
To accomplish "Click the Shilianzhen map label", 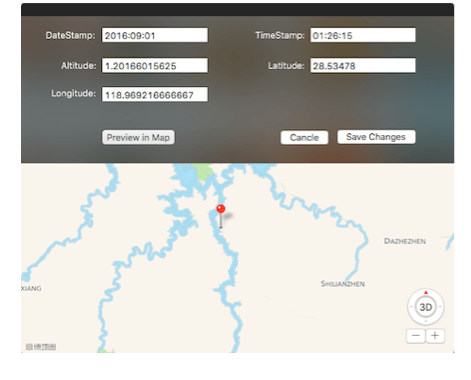I will [x=343, y=284].
